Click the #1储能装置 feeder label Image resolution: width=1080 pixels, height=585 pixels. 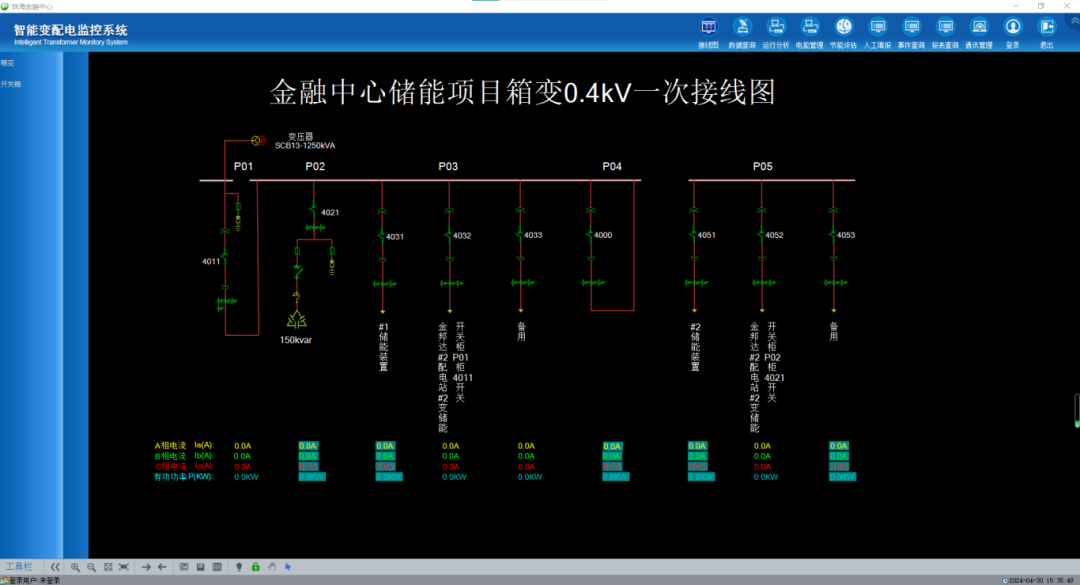[x=384, y=347]
